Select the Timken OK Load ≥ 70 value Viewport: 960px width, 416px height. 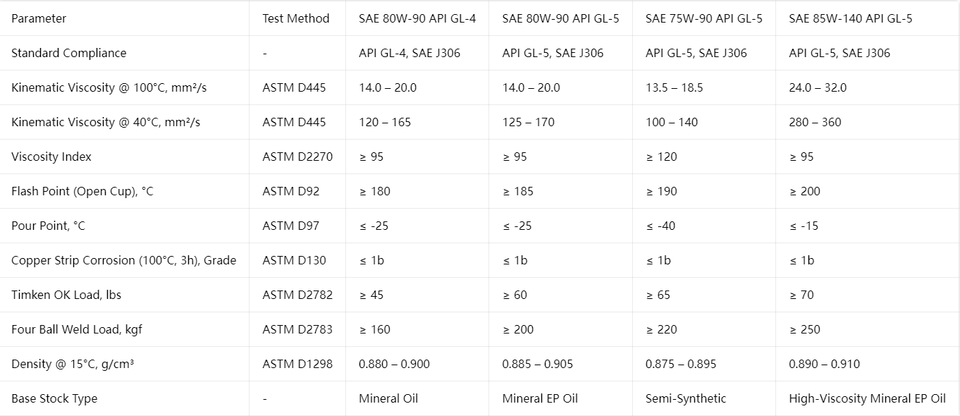pos(801,295)
